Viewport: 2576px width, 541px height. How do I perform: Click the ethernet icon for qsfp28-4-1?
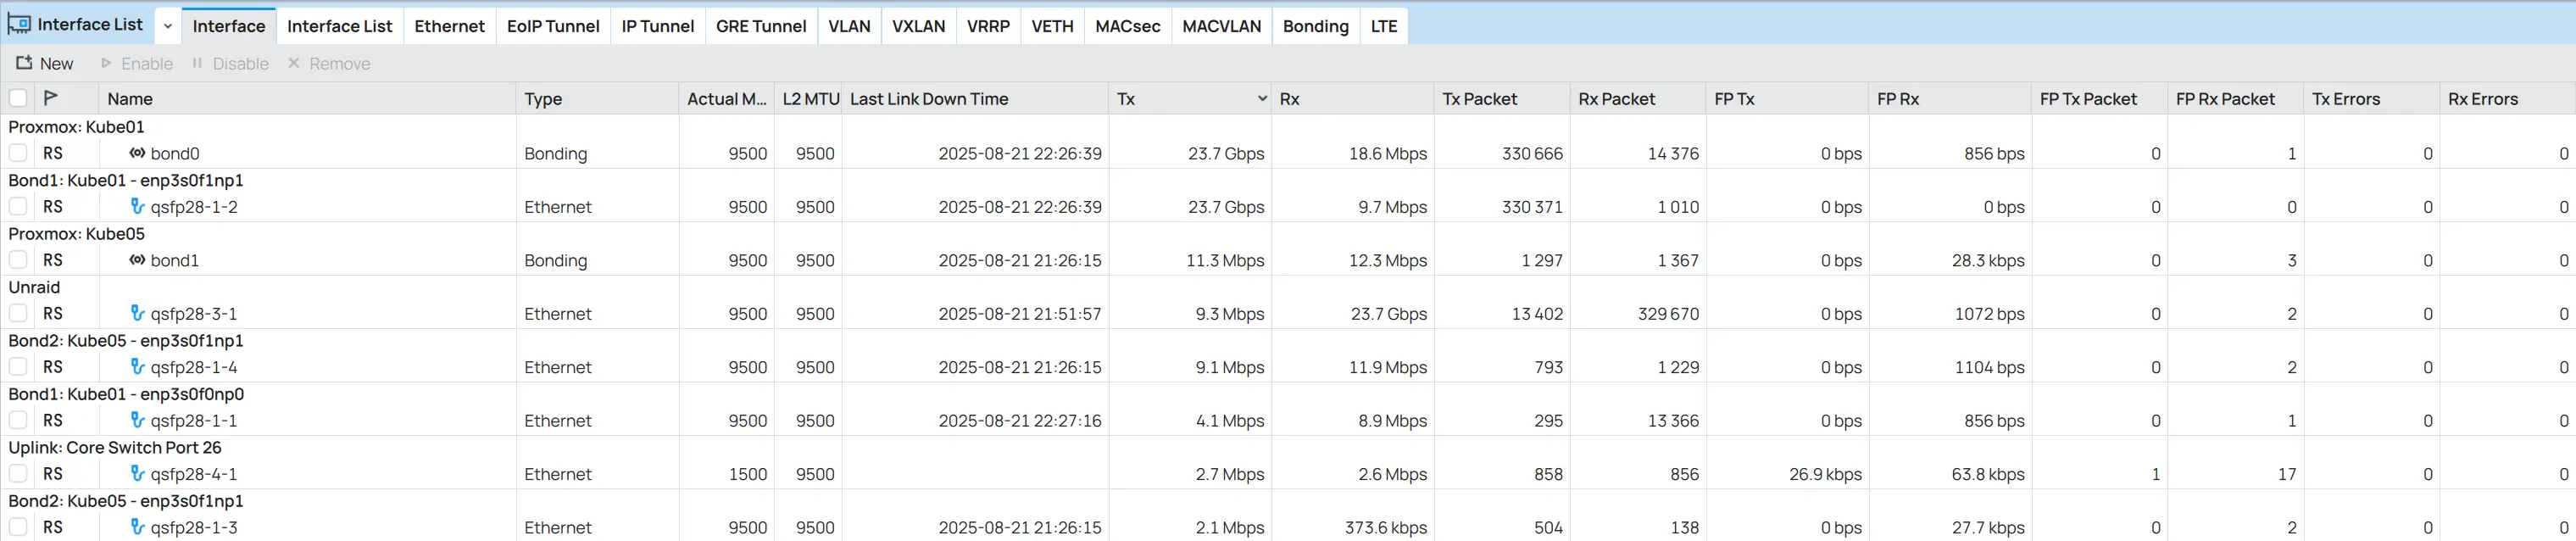pos(137,473)
